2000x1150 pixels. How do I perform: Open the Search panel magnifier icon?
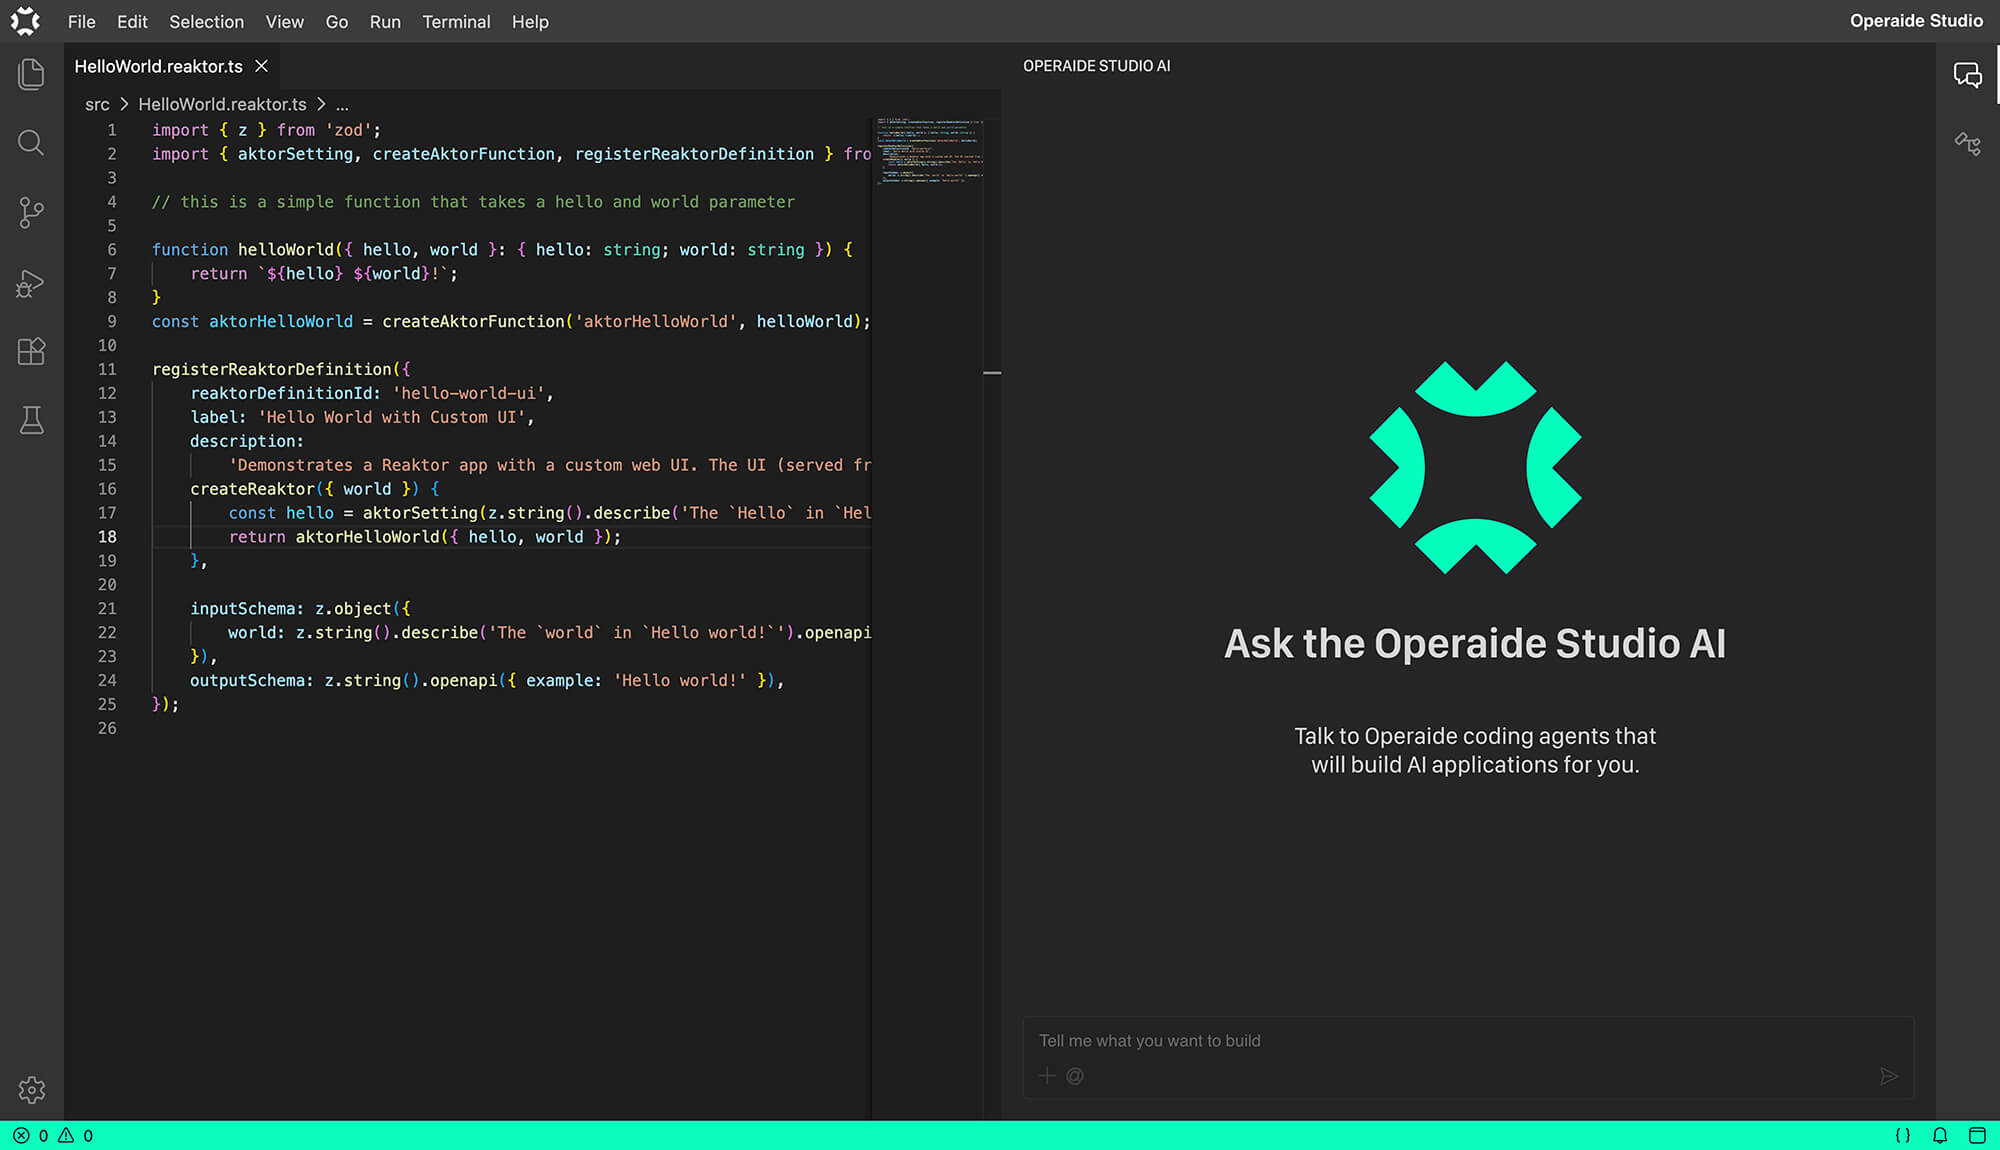(x=31, y=143)
